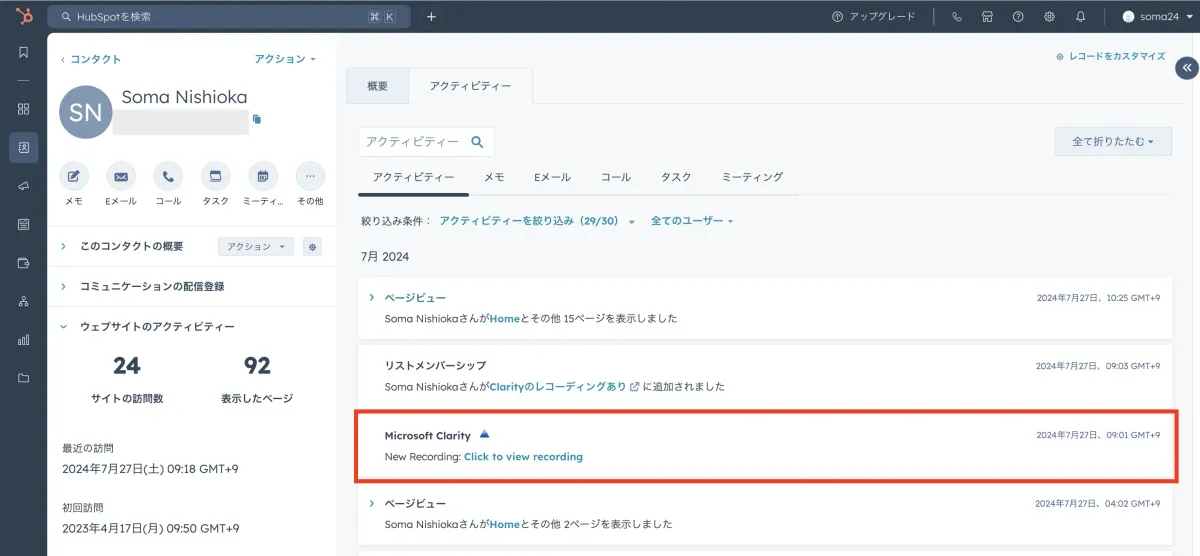
Task: Collapse the right sidebar with double-chevron button
Action: [1186, 68]
